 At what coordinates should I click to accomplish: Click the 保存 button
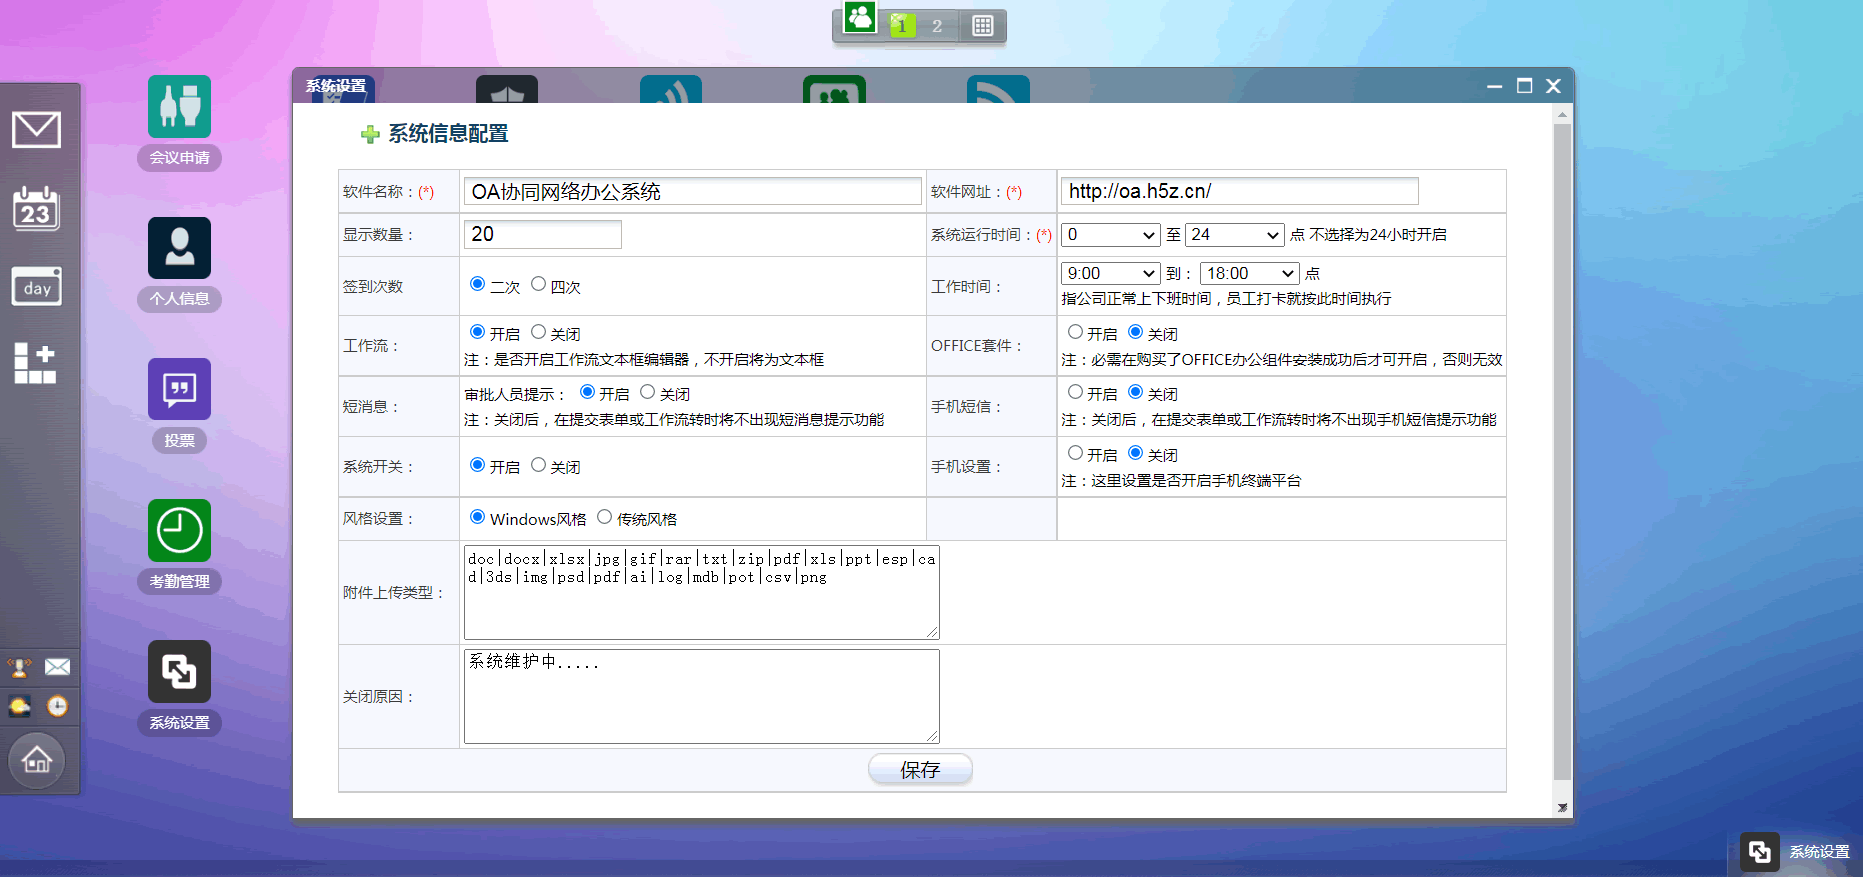(920, 769)
